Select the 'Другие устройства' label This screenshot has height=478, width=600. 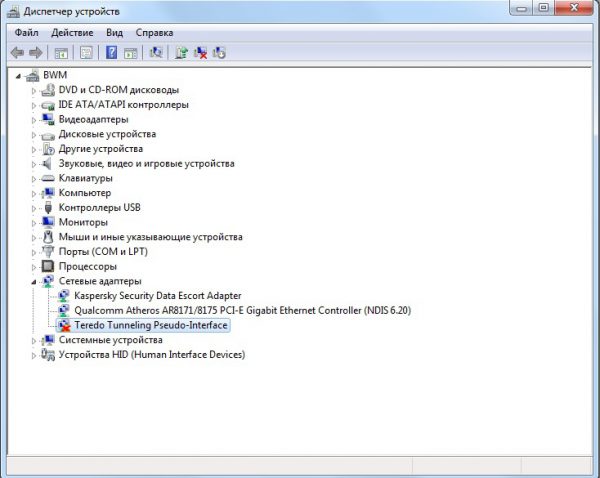[x=101, y=149]
